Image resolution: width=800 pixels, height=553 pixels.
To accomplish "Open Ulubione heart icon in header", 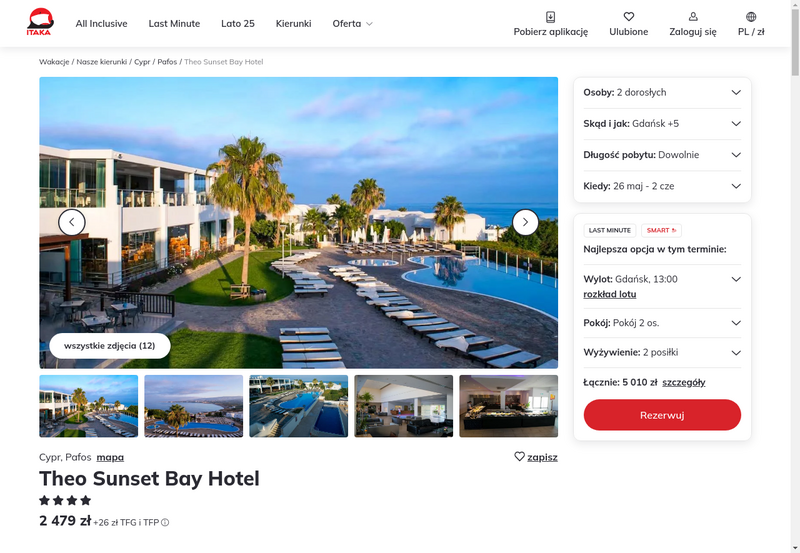I will [629, 17].
